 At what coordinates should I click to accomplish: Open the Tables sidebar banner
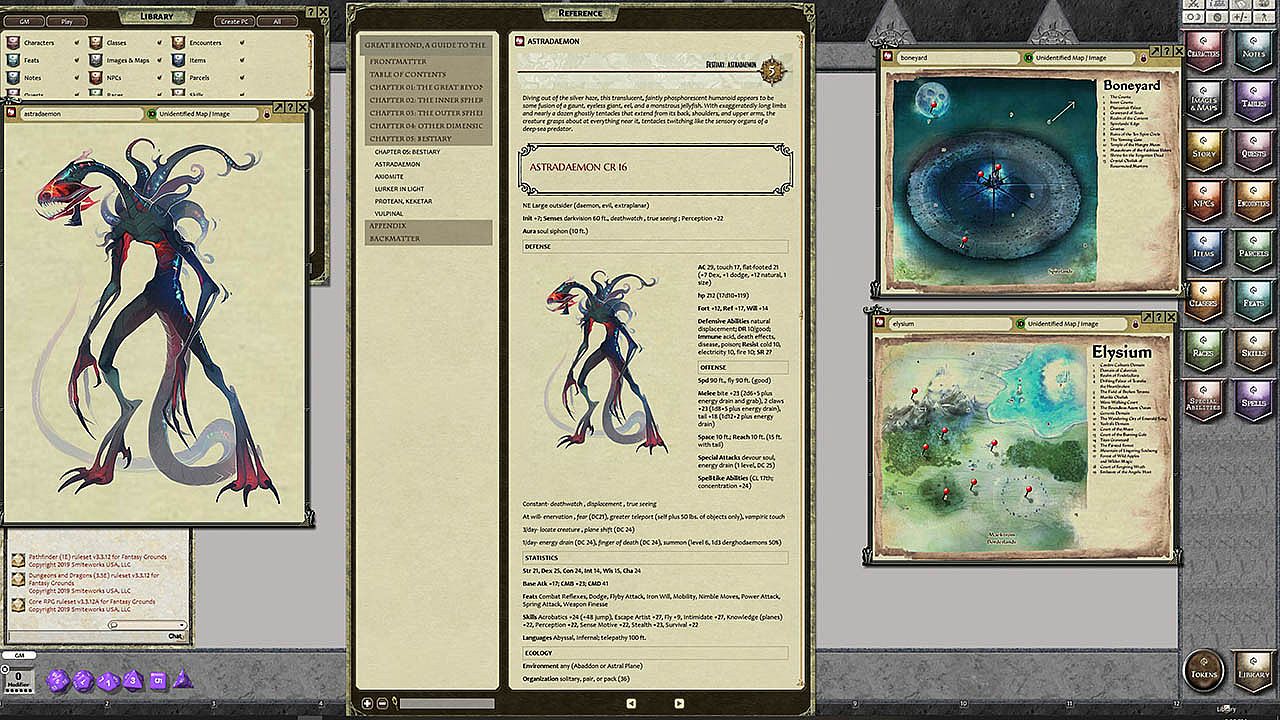1252,101
